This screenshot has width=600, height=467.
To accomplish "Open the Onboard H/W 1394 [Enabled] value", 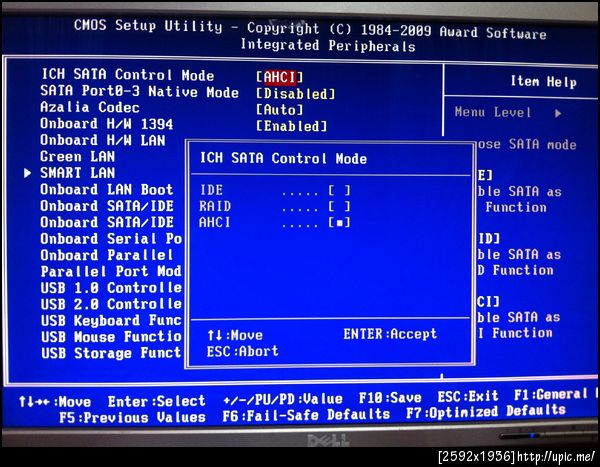I will (292, 126).
